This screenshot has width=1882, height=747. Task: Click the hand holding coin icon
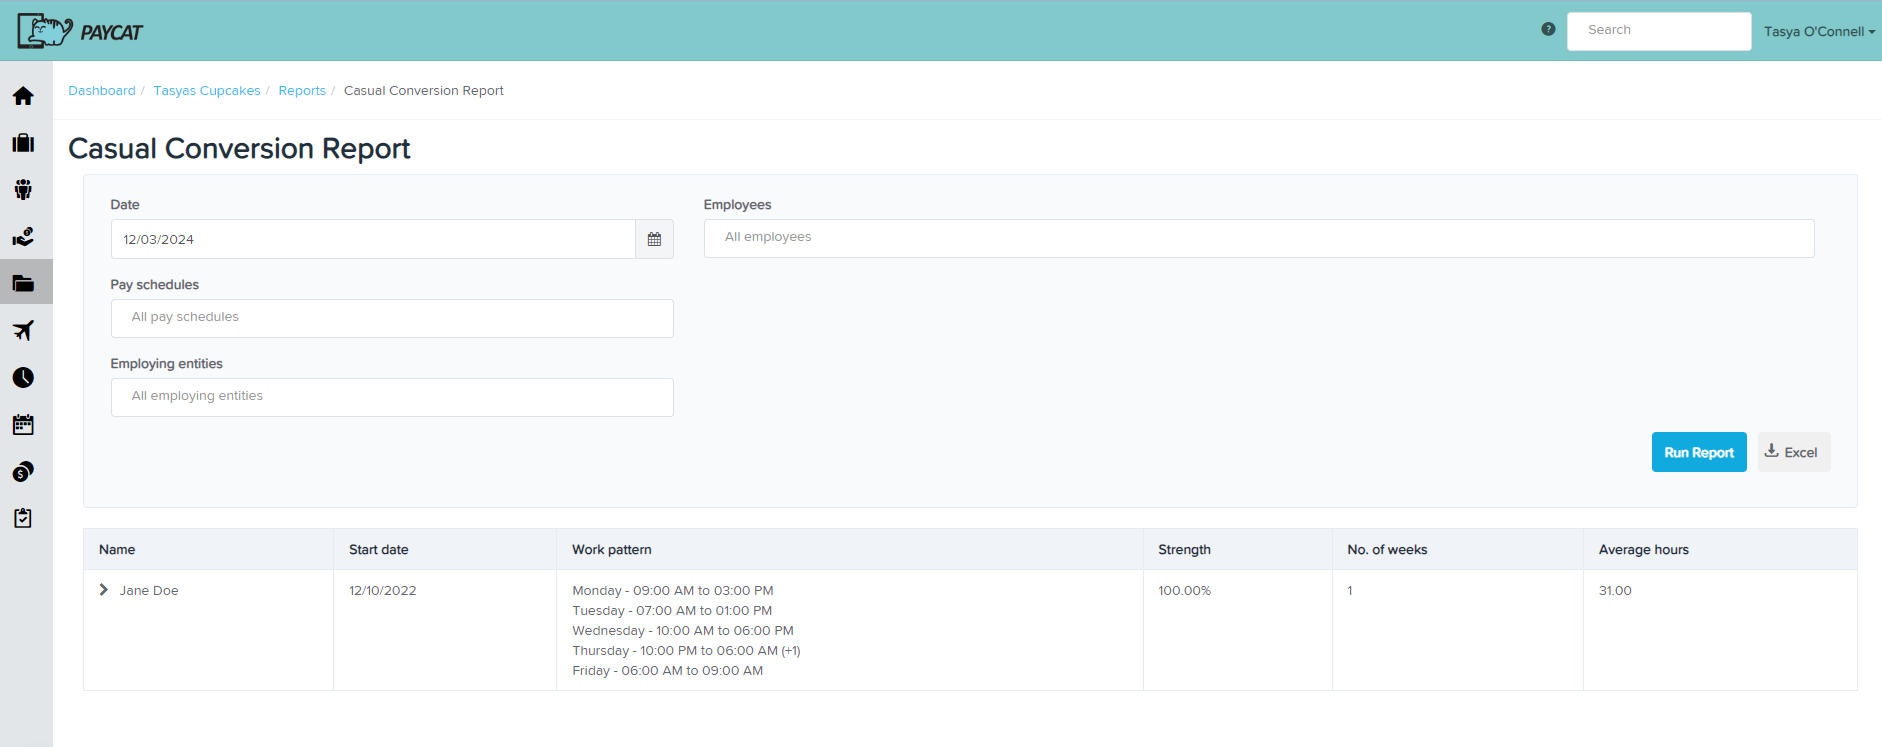pyautogui.click(x=23, y=237)
